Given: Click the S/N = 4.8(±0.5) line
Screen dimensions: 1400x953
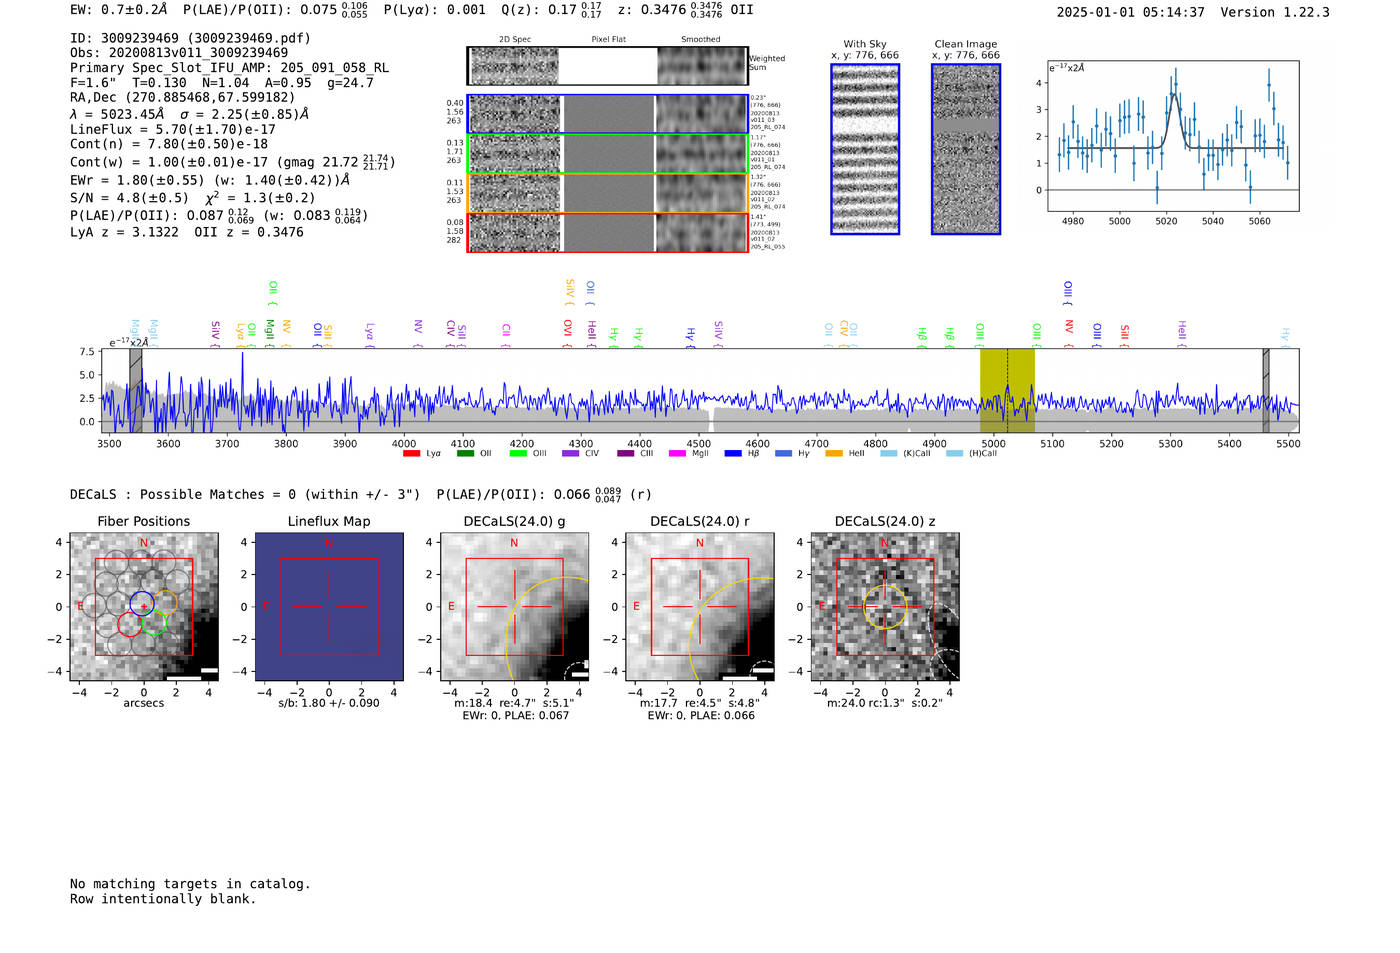Looking at the screenshot, I should (129, 198).
